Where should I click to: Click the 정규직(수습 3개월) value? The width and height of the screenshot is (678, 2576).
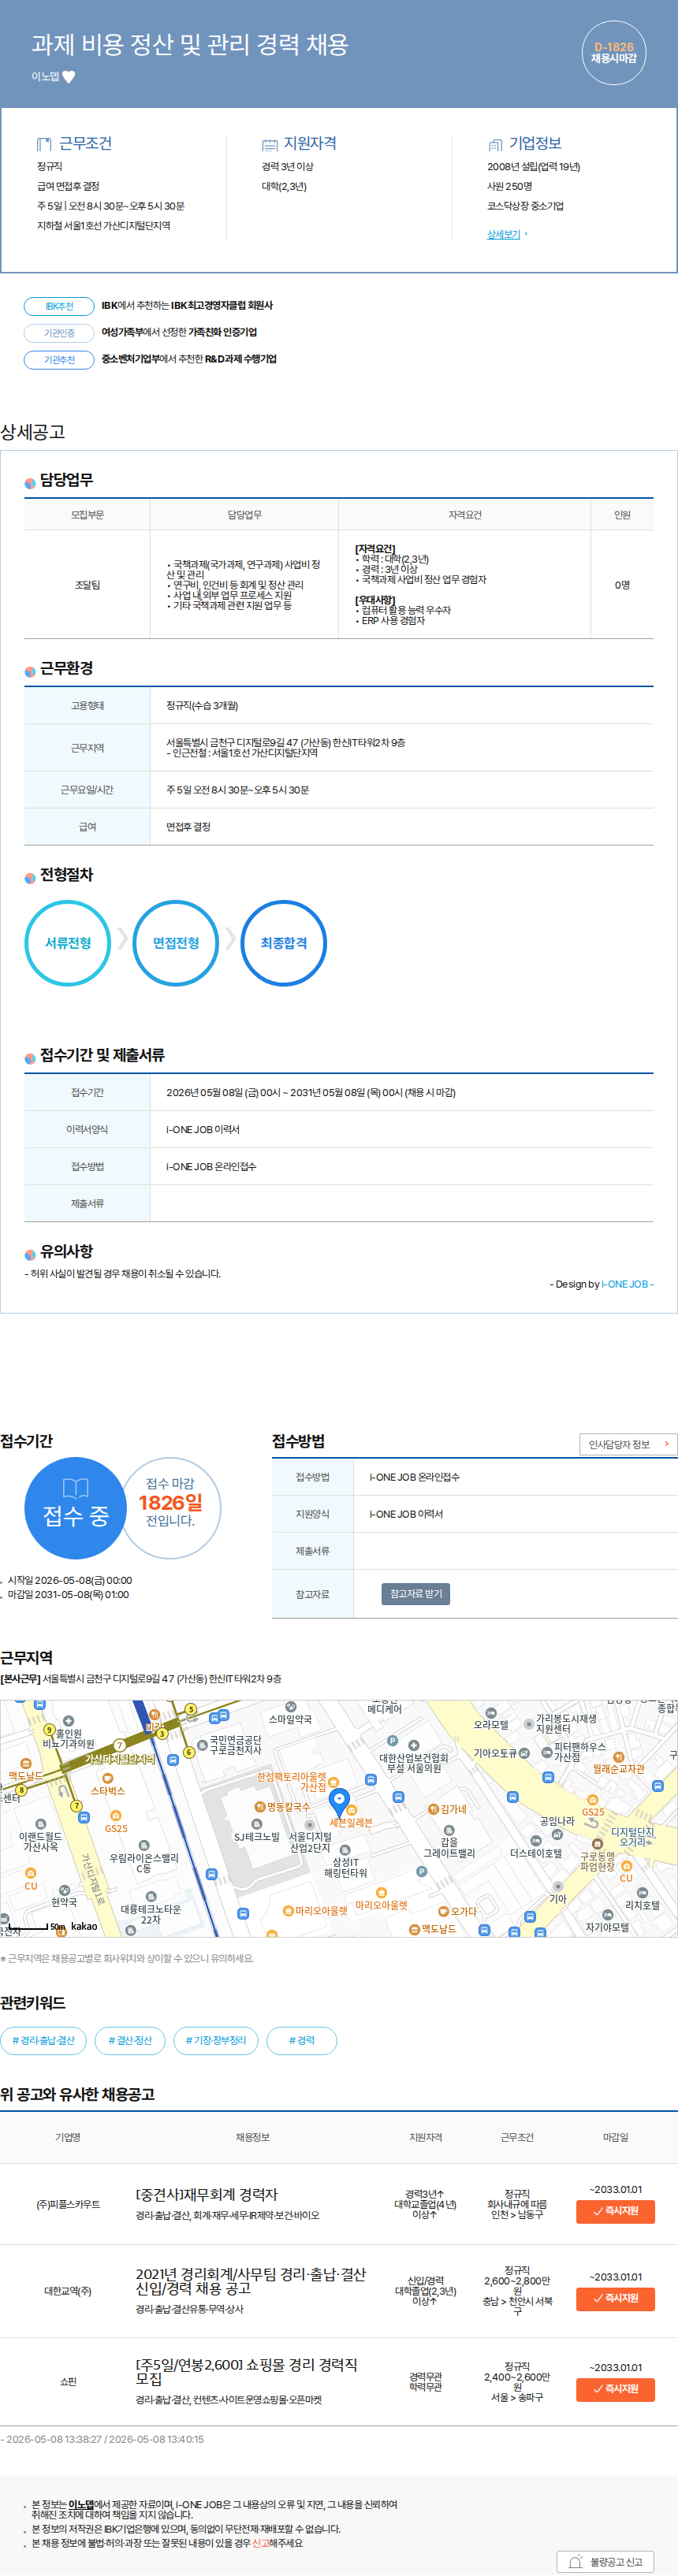pyautogui.click(x=202, y=706)
